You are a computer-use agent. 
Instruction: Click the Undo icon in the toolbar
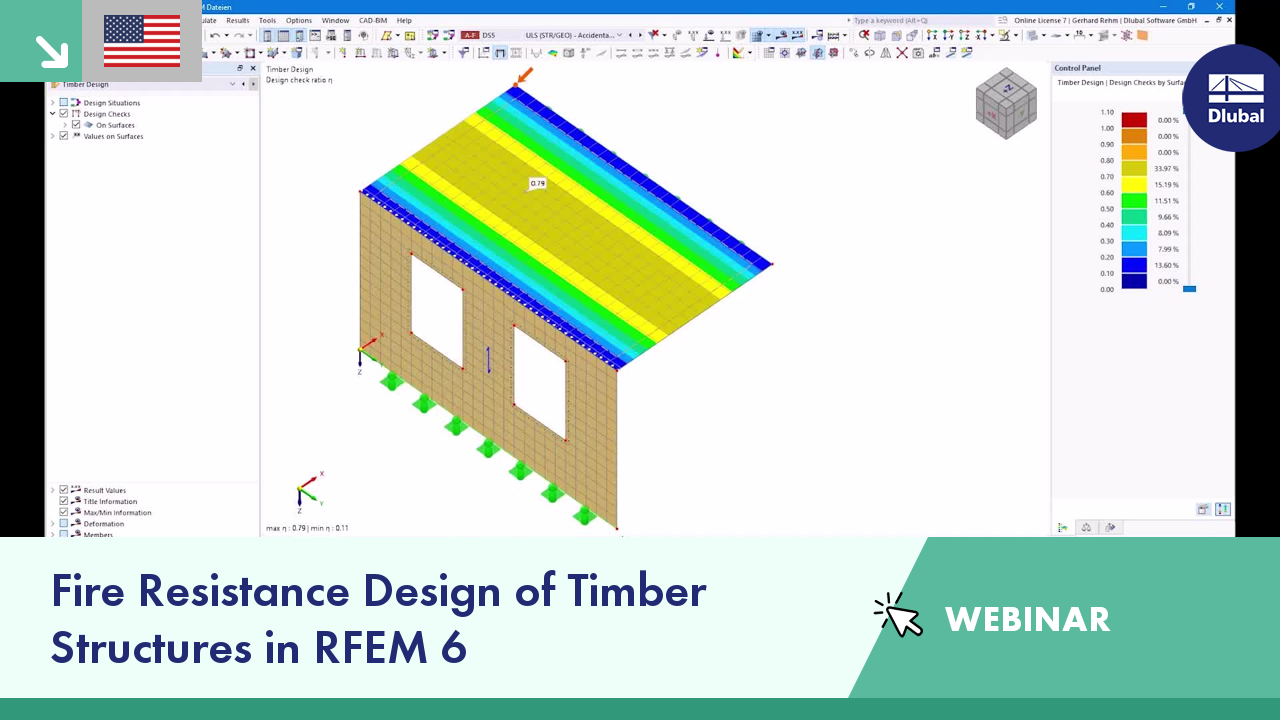(215, 34)
